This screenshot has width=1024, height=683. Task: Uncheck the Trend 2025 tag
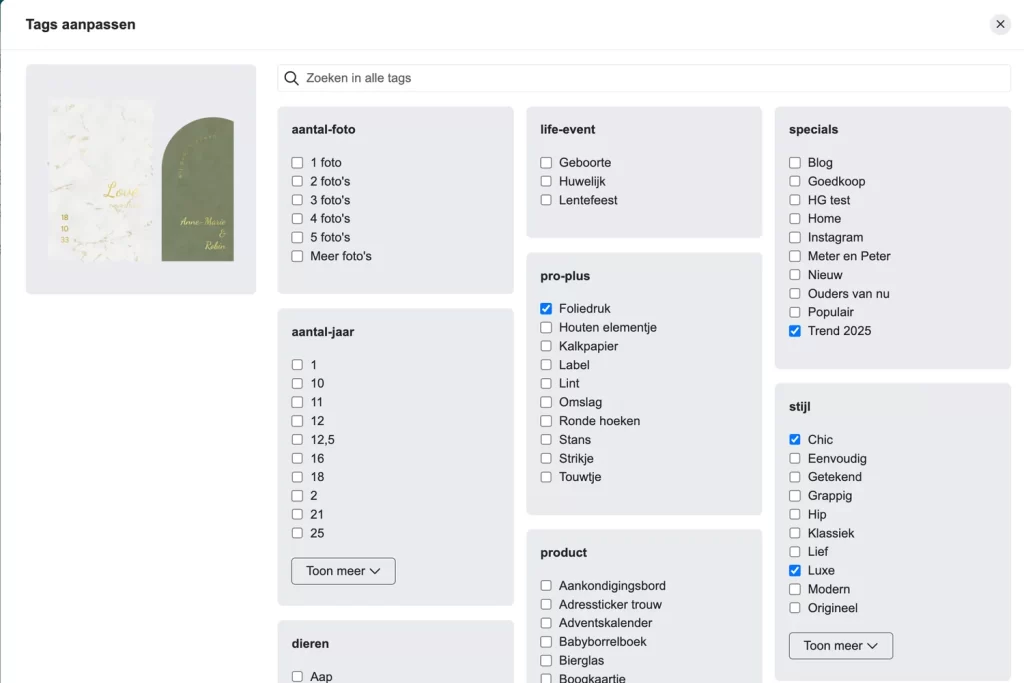(x=793, y=330)
